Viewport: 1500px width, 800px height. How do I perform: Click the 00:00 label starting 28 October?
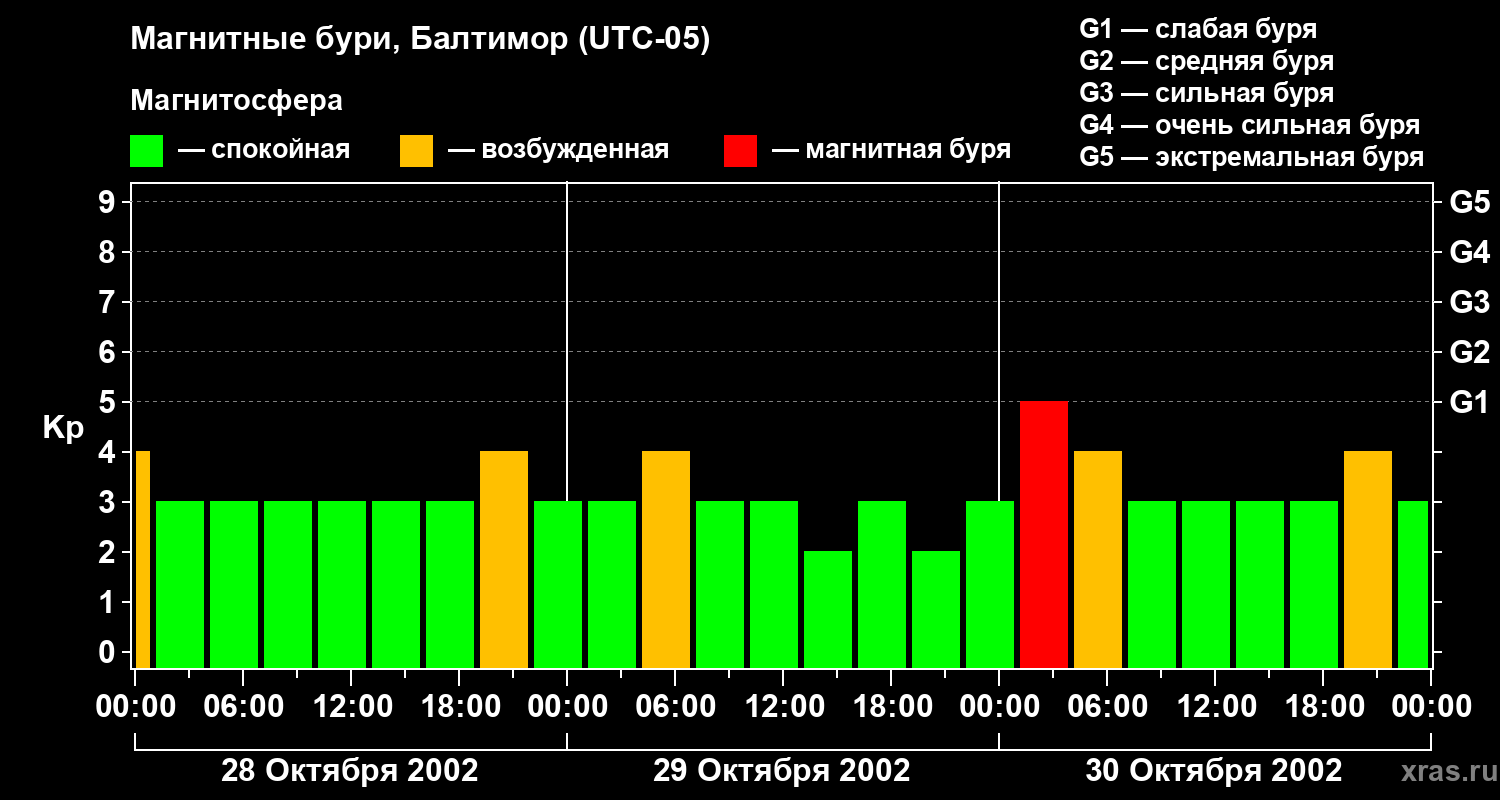click(x=135, y=706)
